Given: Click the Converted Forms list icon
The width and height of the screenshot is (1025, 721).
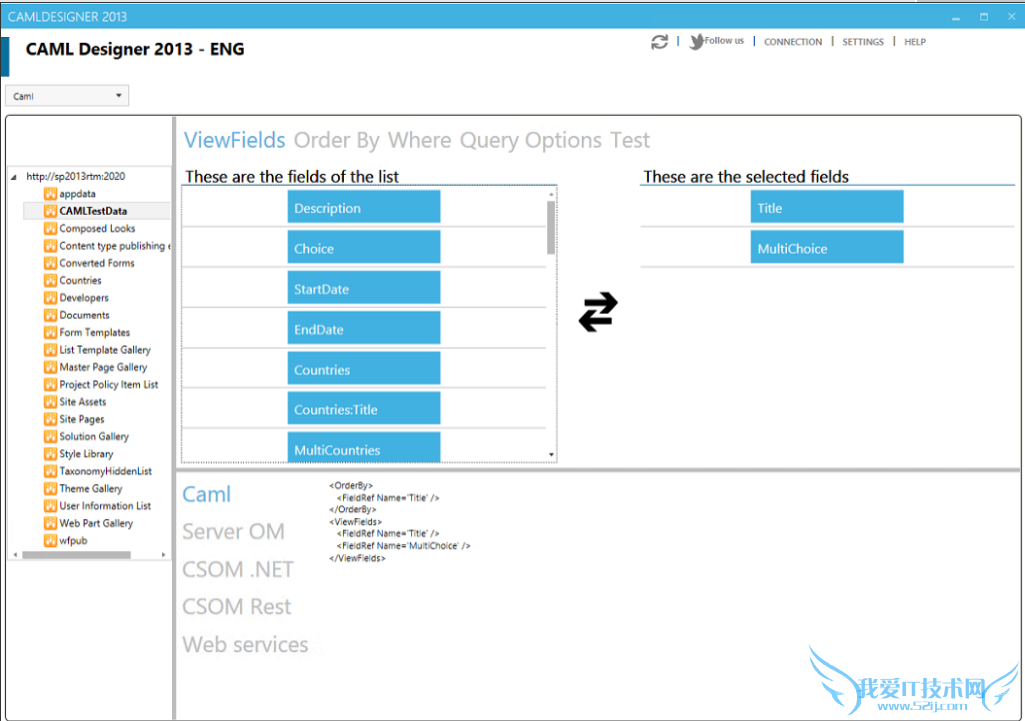Looking at the screenshot, I should point(50,263).
